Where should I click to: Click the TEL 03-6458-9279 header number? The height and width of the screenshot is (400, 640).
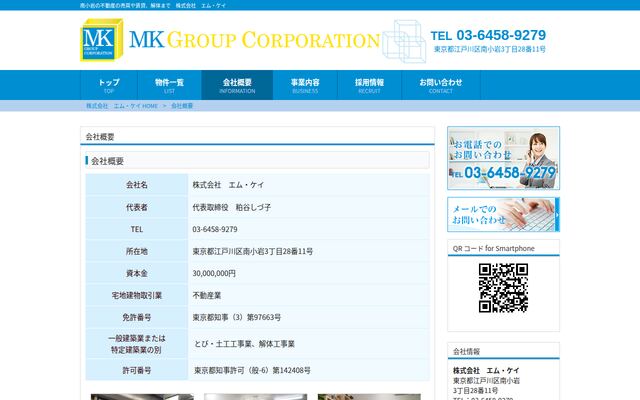click(x=488, y=35)
